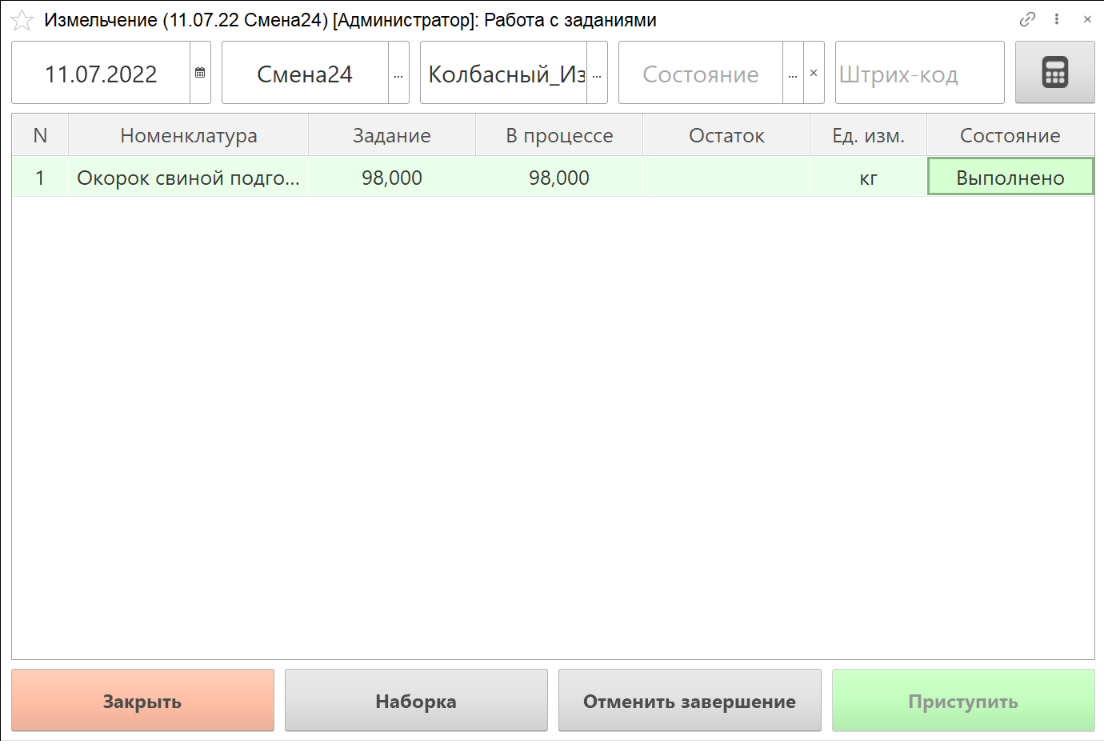Sort by Номенклатура column header
The width and height of the screenshot is (1104, 741).
click(188, 136)
